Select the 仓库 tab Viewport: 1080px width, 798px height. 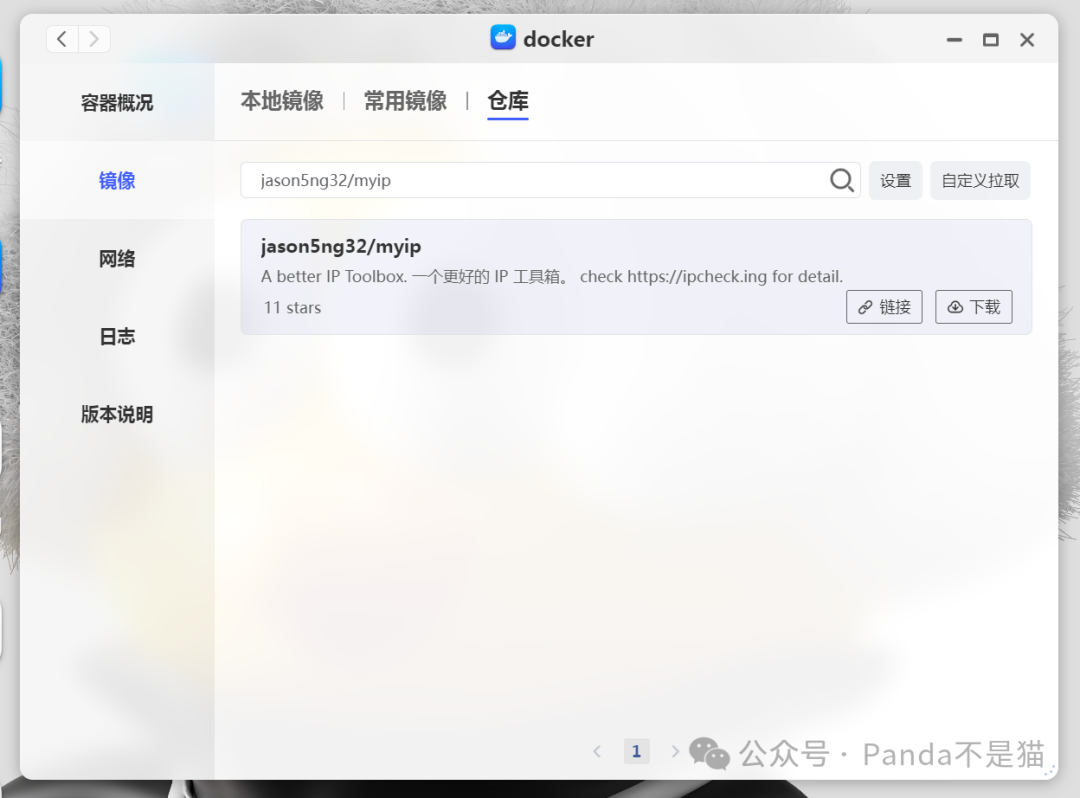tap(508, 101)
